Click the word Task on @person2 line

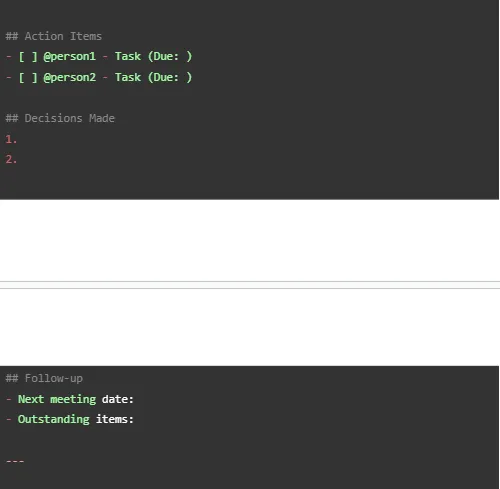(128, 77)
